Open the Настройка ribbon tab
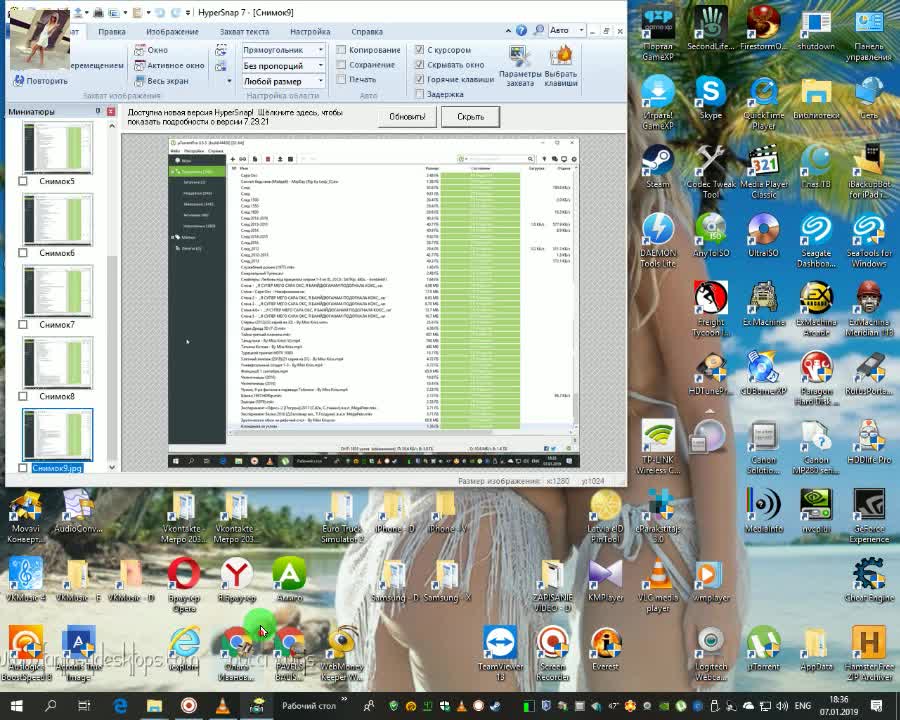This screenshot has height=720, width=900. [310, 31]
